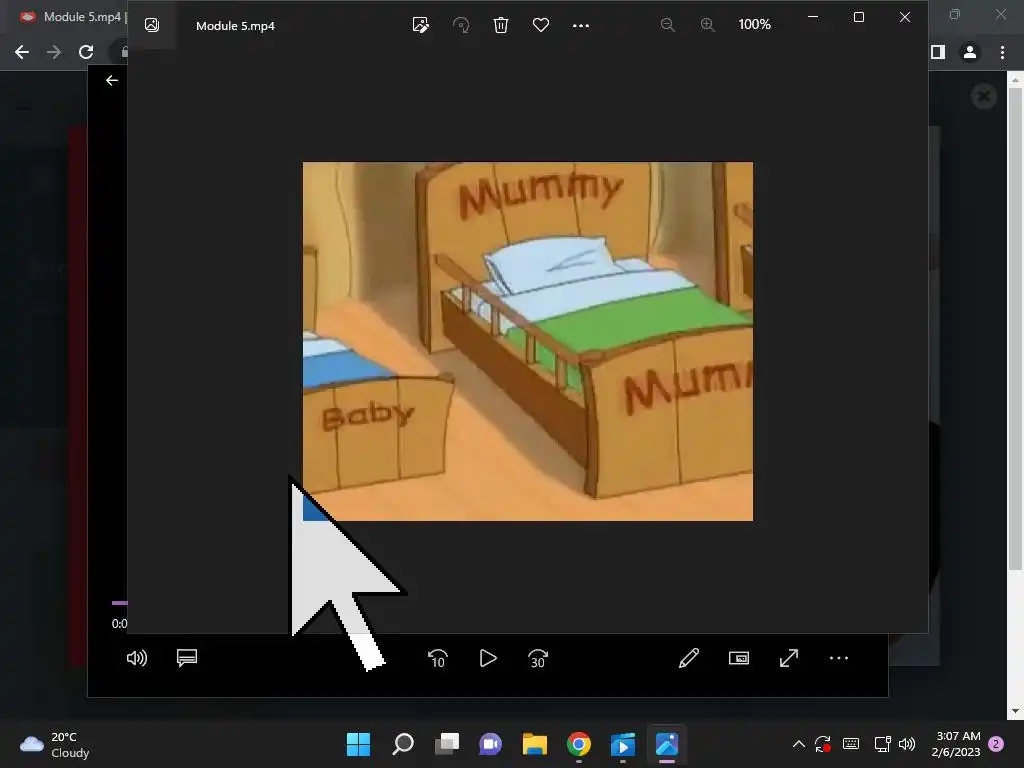Click the scrollbar down arrow
This screenshot has width=1024, height=768.
(x=1015, y=711)
